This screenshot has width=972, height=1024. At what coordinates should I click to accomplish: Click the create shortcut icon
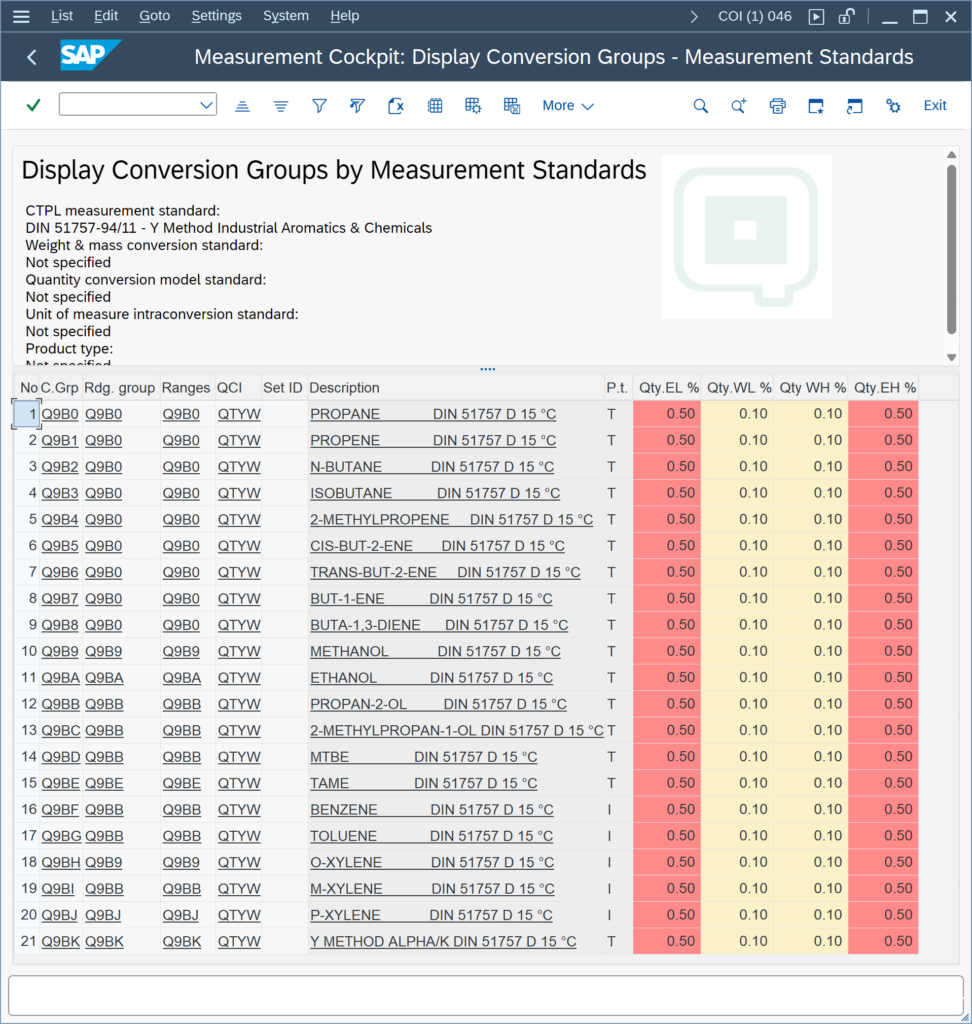click(x=854, y=106)
